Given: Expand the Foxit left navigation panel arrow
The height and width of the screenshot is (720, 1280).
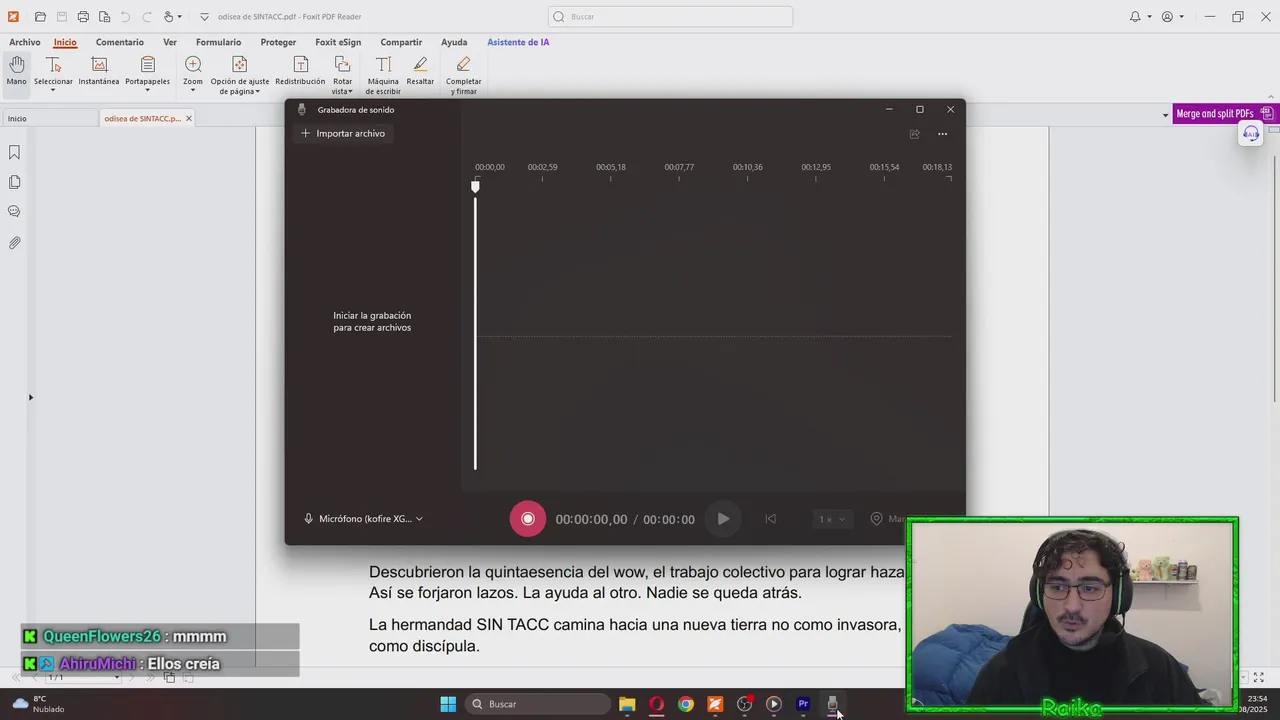Looking at the screenshot, I should 30,398.
